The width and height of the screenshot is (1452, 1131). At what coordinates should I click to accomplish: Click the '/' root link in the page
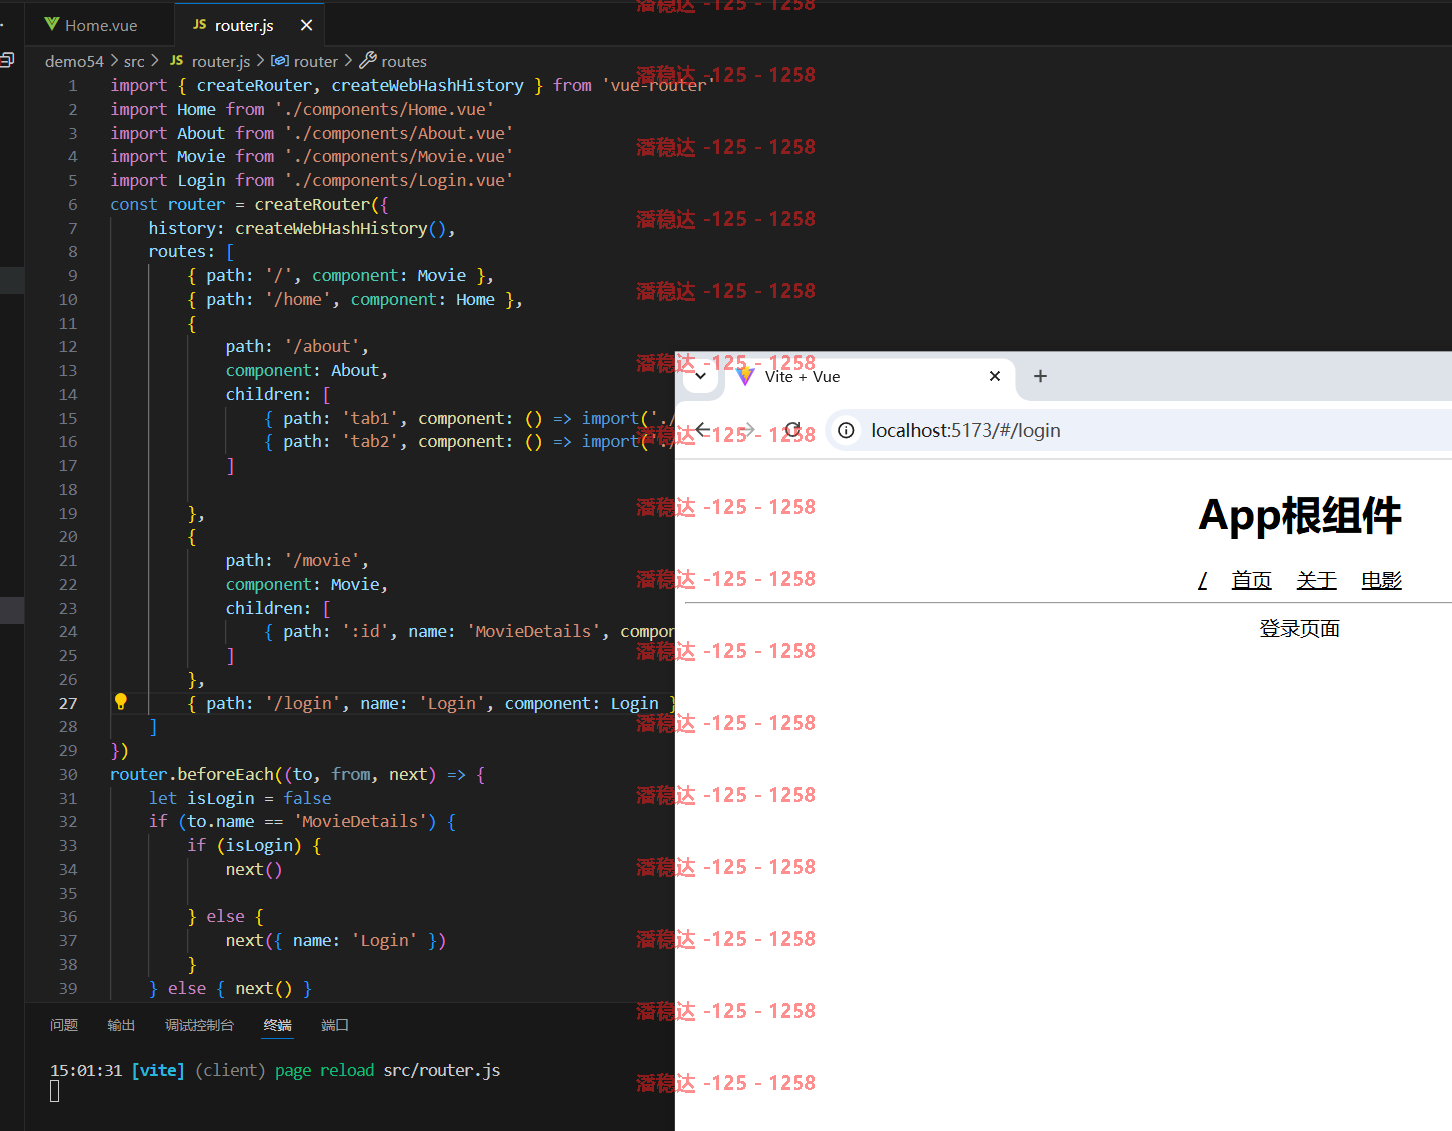coord(1203,580)
